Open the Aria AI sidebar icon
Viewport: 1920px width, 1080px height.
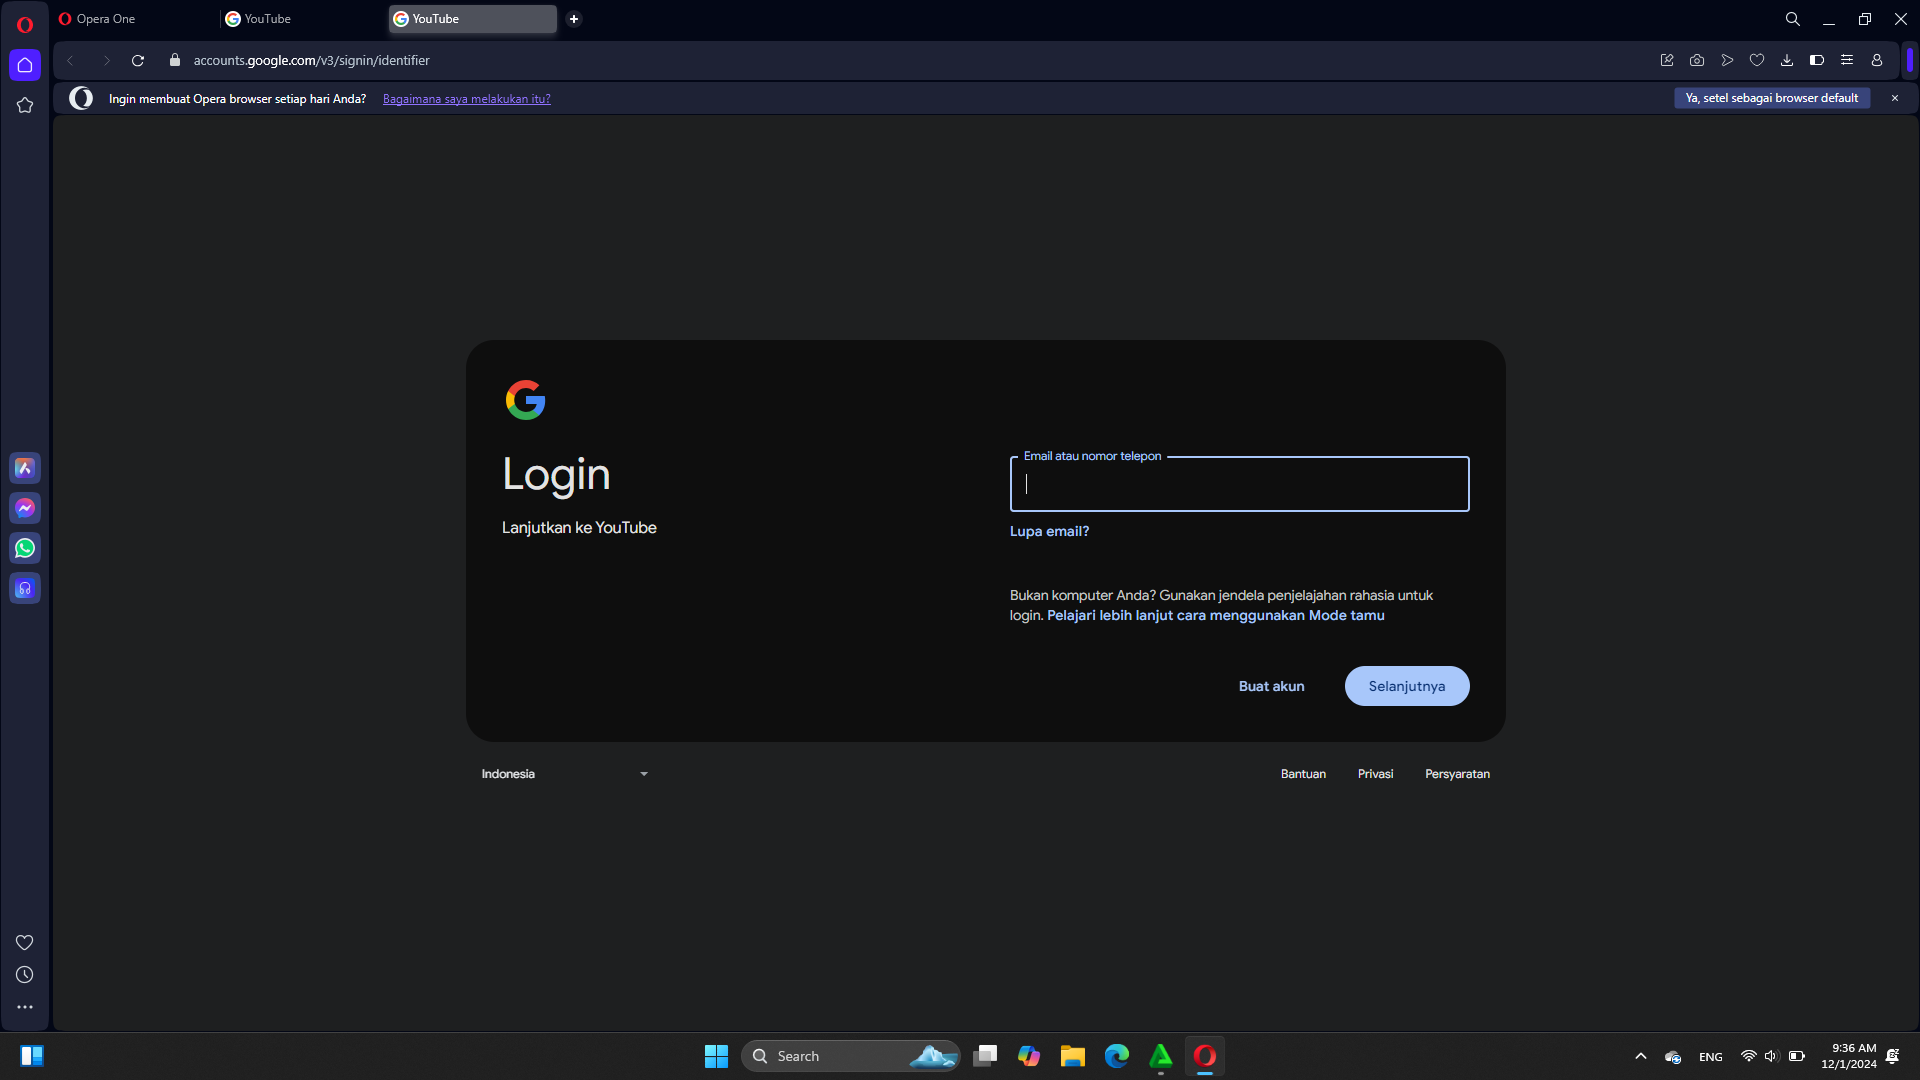(25, 468)
